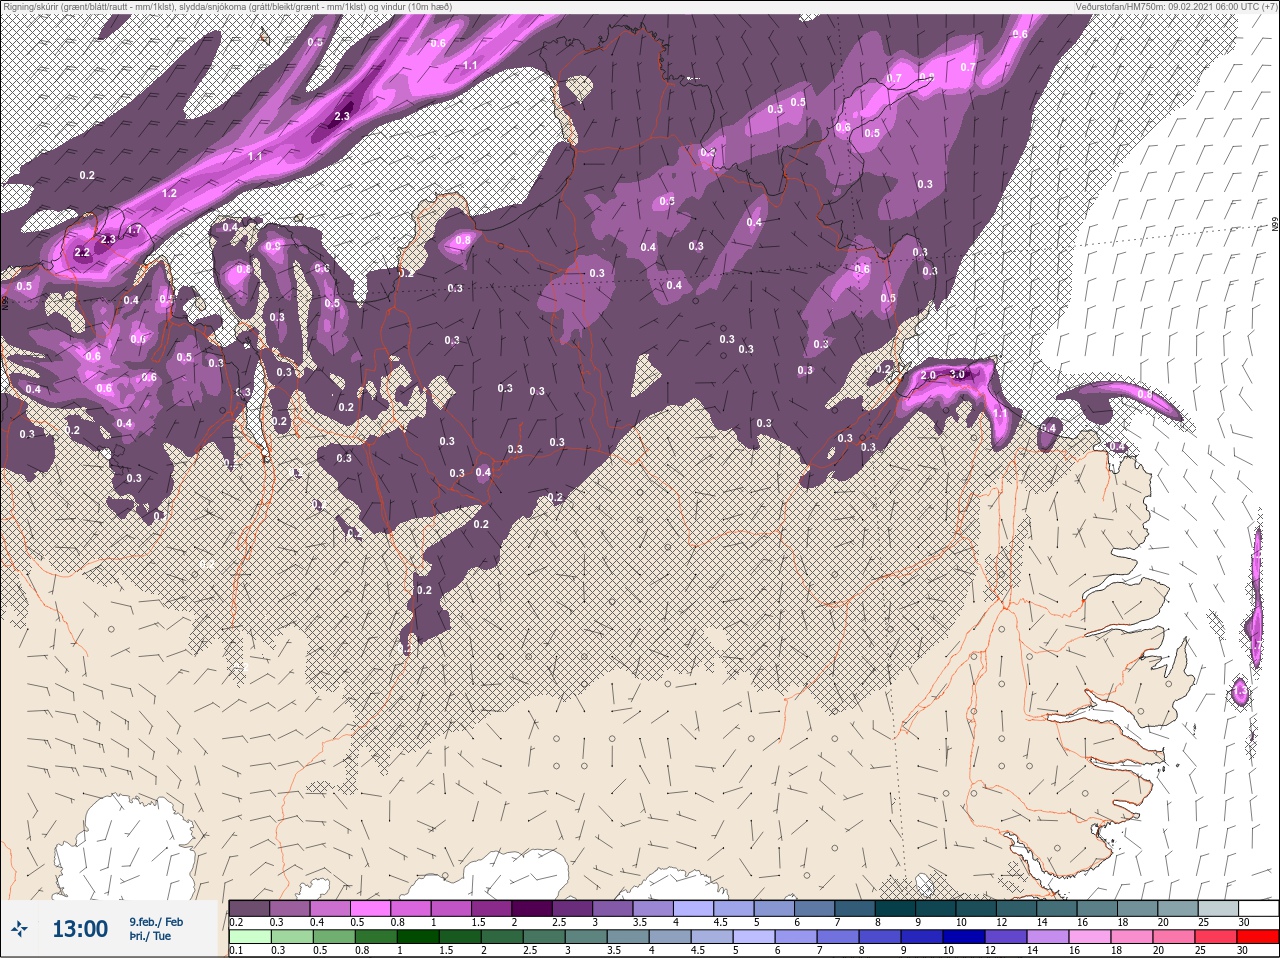Pick the dark teal swatch labeled 9 in top legend
The image size is (1280, 958).
click(937, 909)
